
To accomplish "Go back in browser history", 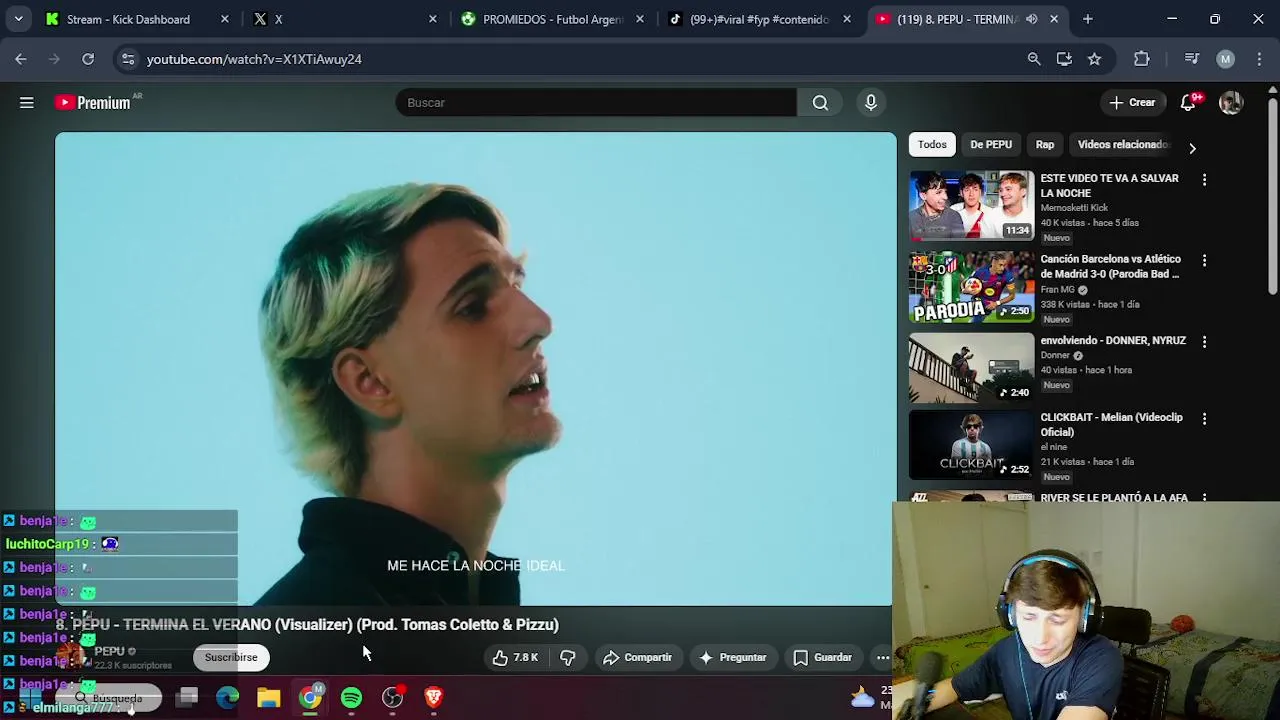I will click(x=21, y=59).
